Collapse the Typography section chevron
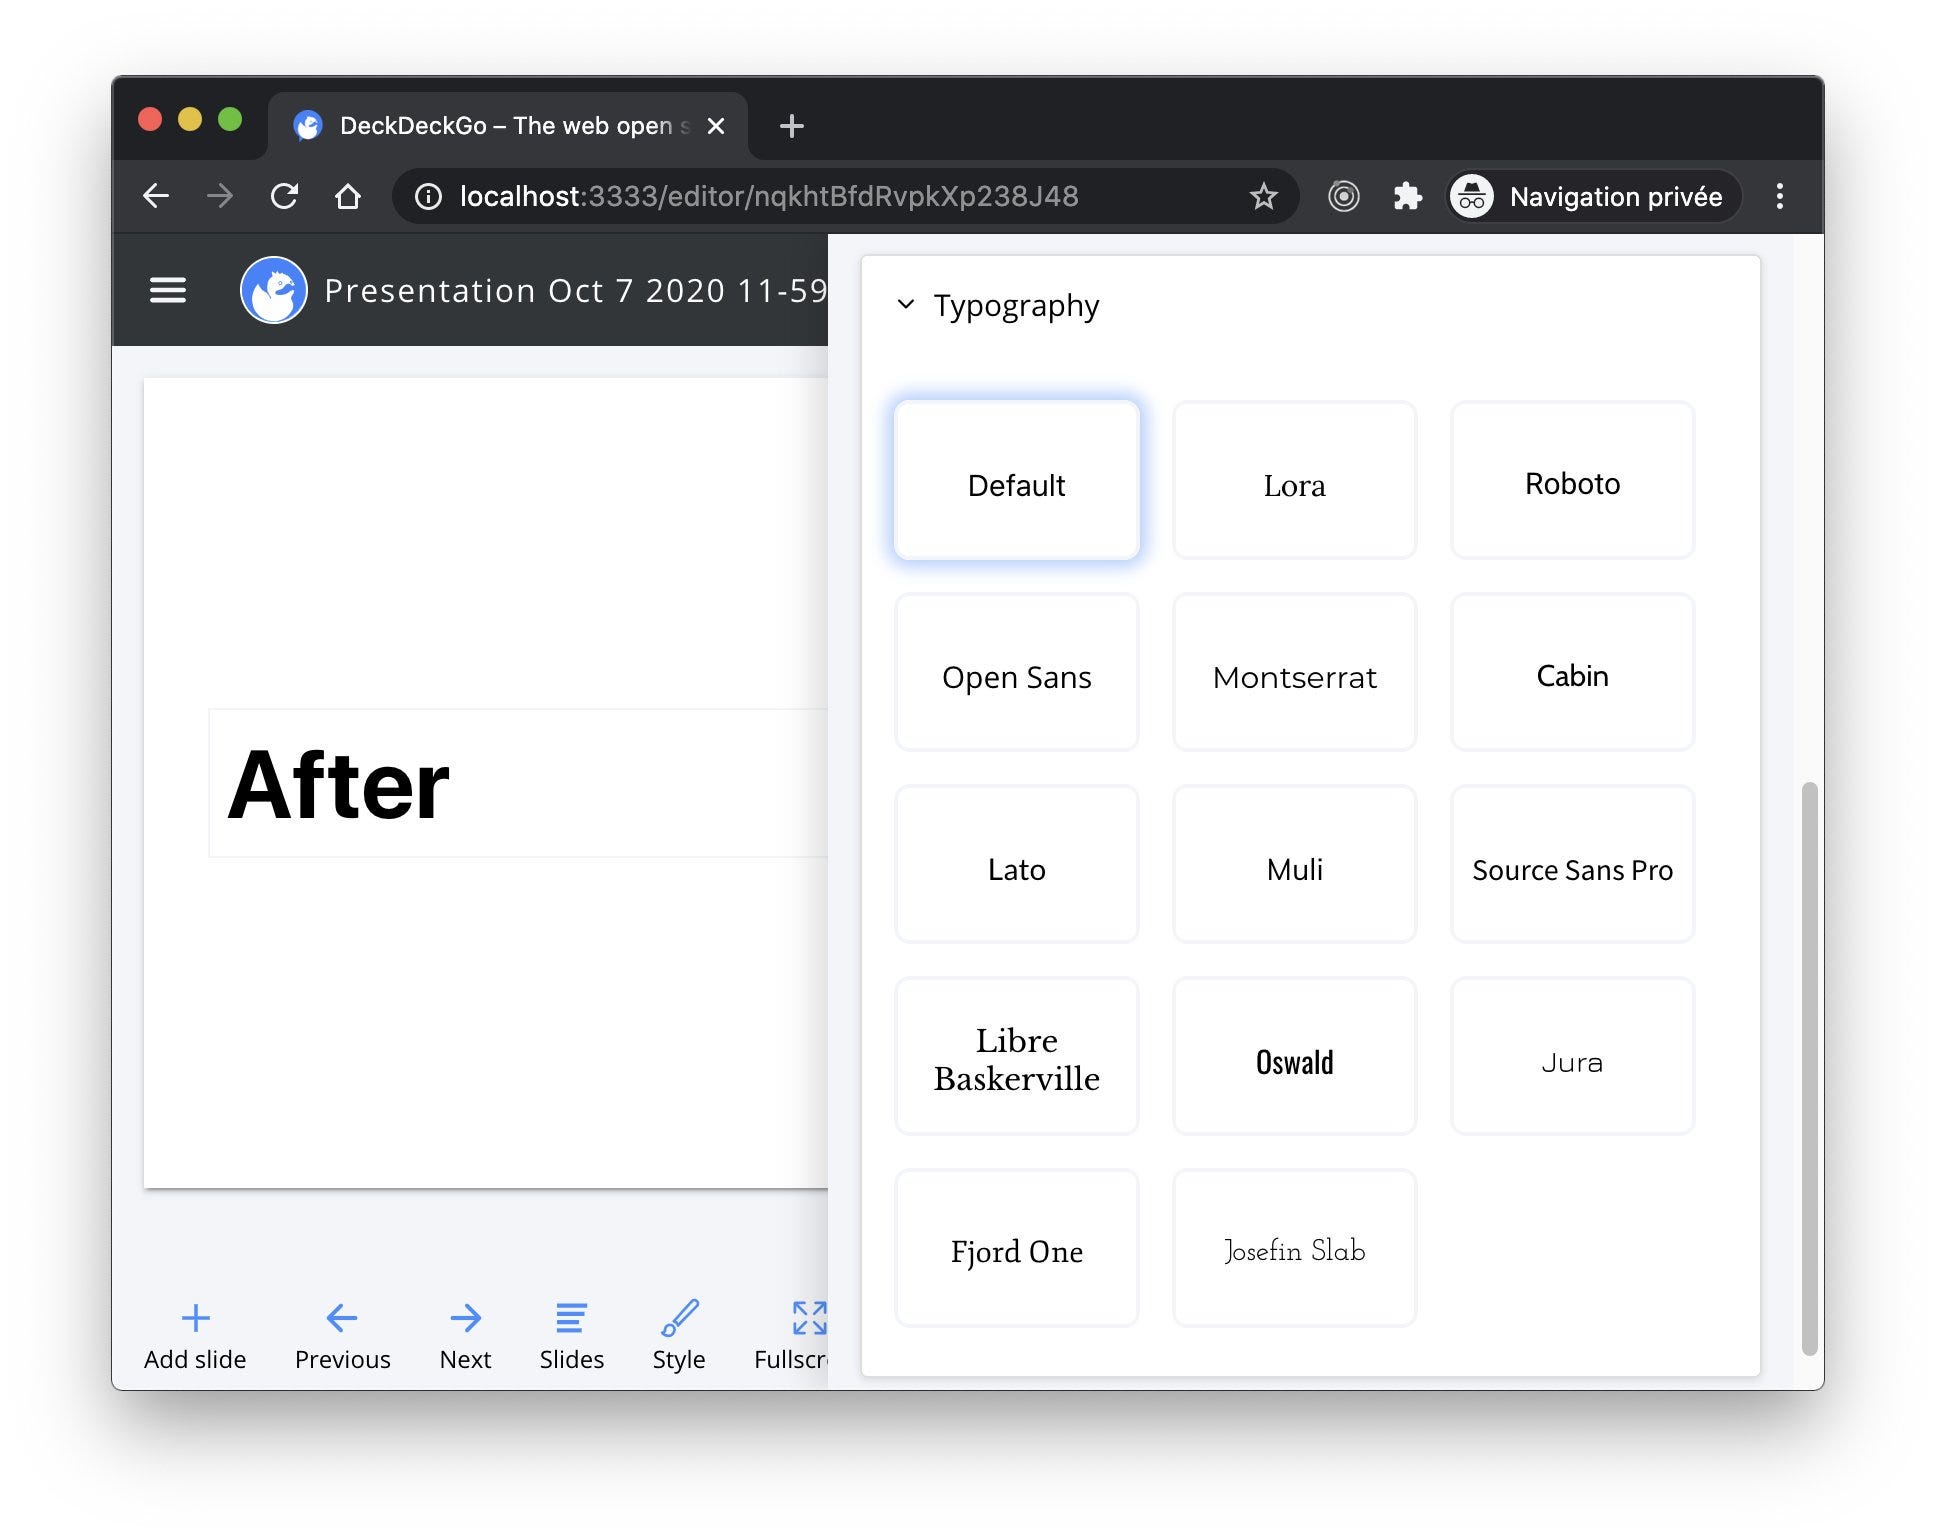This screenshot has height=1538, width=1936. [906, 304]
